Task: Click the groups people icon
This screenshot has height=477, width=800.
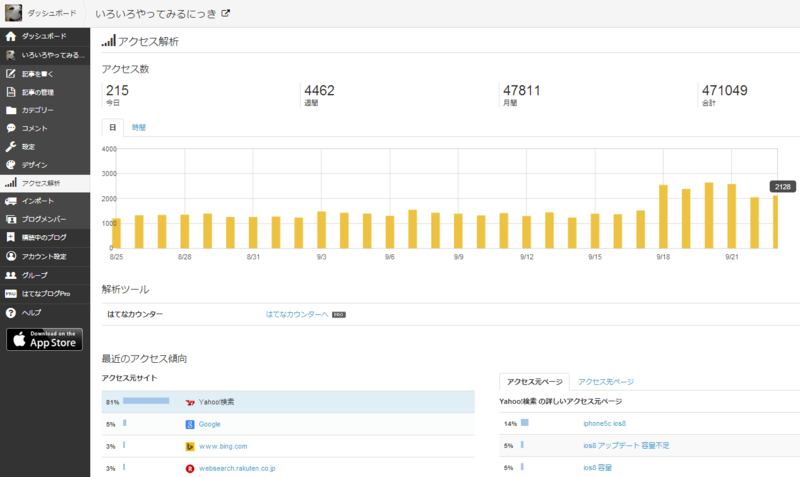Action: 11,275
